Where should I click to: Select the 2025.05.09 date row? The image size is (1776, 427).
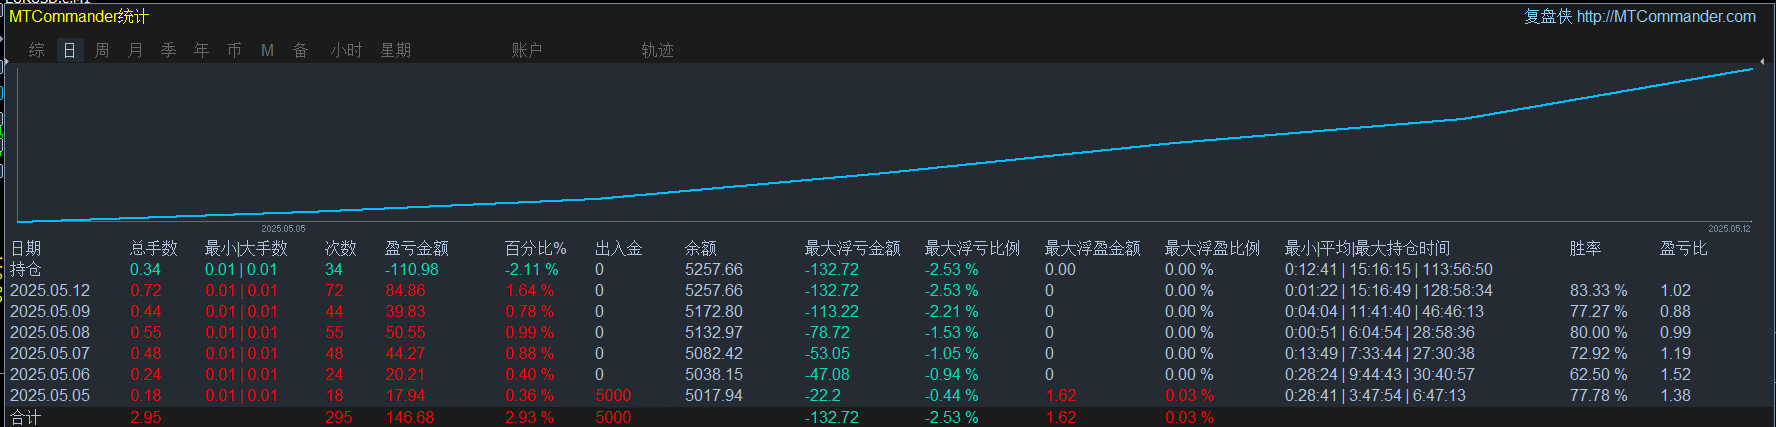point(50,311)
